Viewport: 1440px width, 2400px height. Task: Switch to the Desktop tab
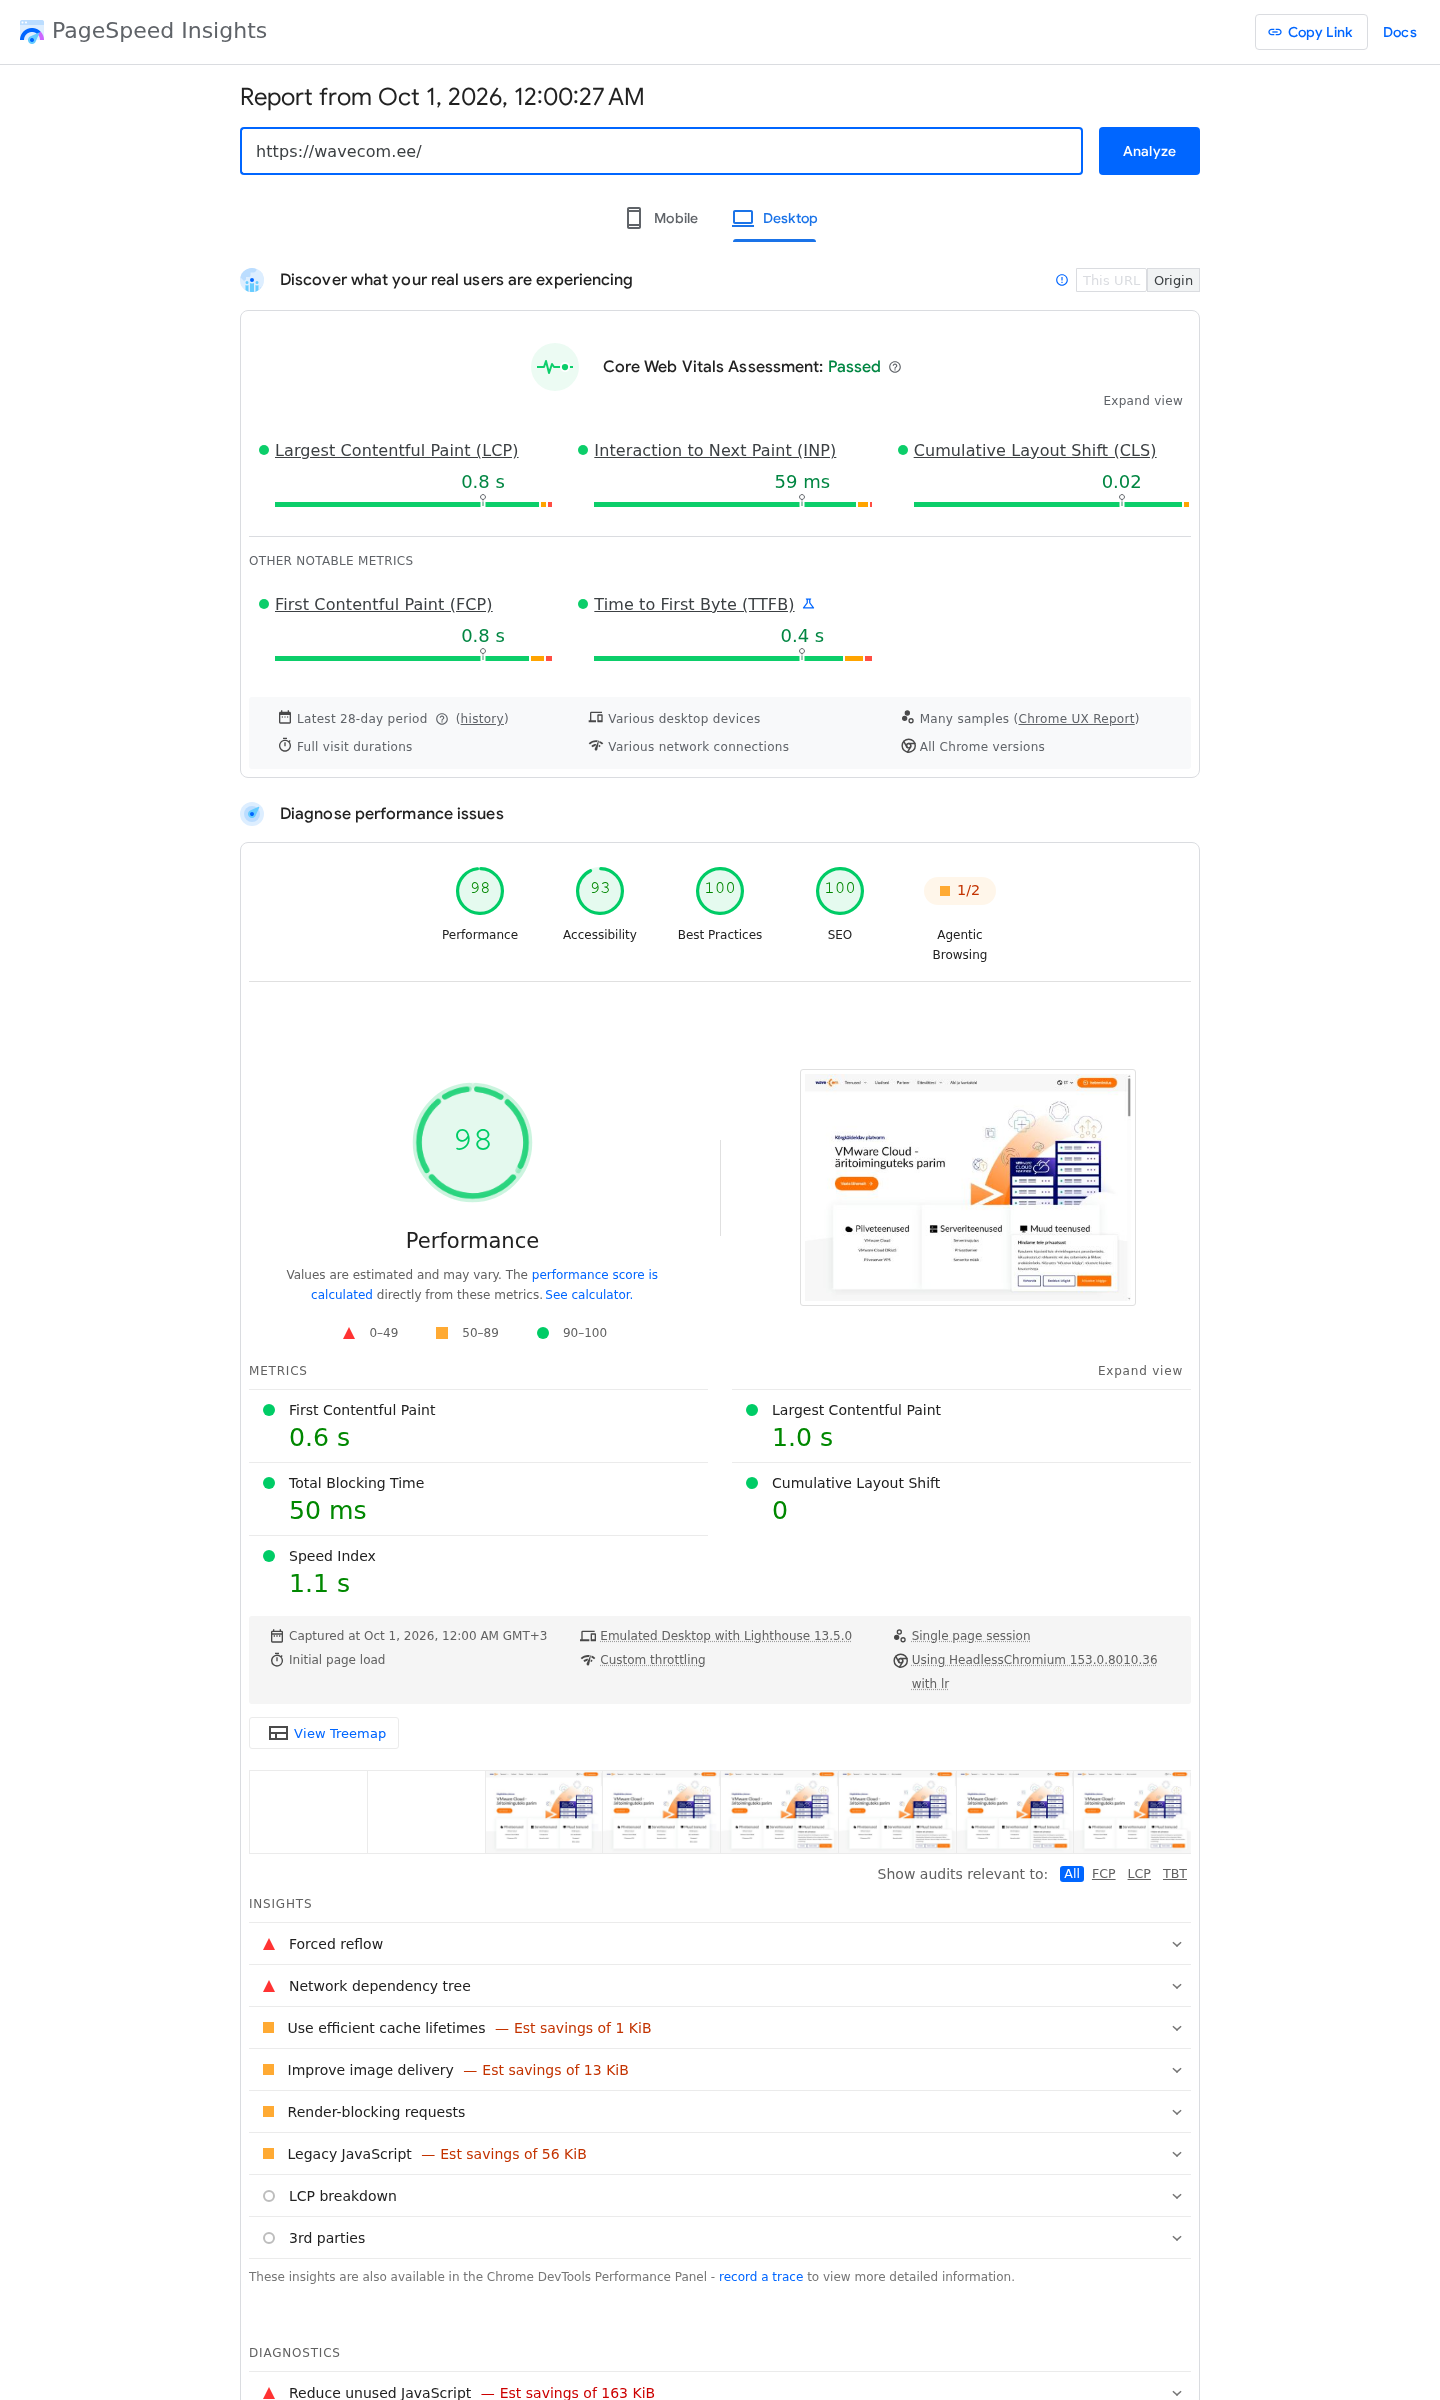pyautogui.click(x=775, y=218)
